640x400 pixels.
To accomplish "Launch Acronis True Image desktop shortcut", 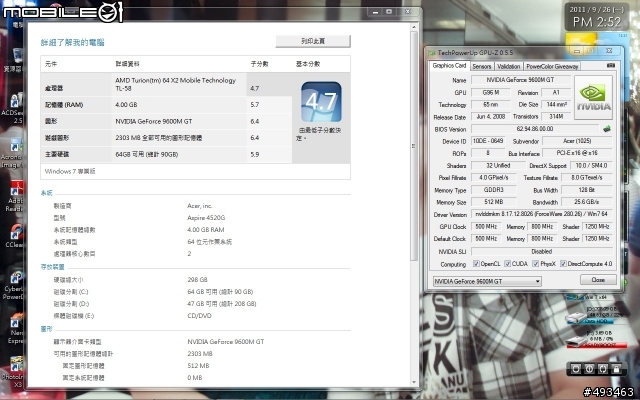I will pos(16,145).
